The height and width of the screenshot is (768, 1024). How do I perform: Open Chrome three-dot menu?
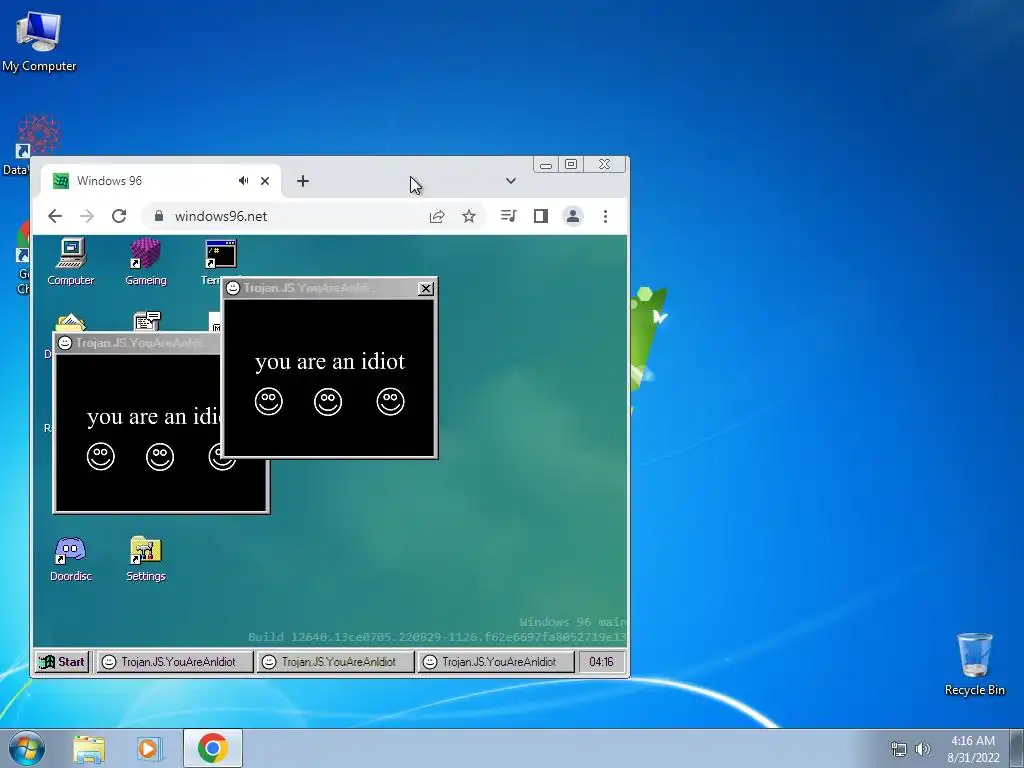(605, 216)
